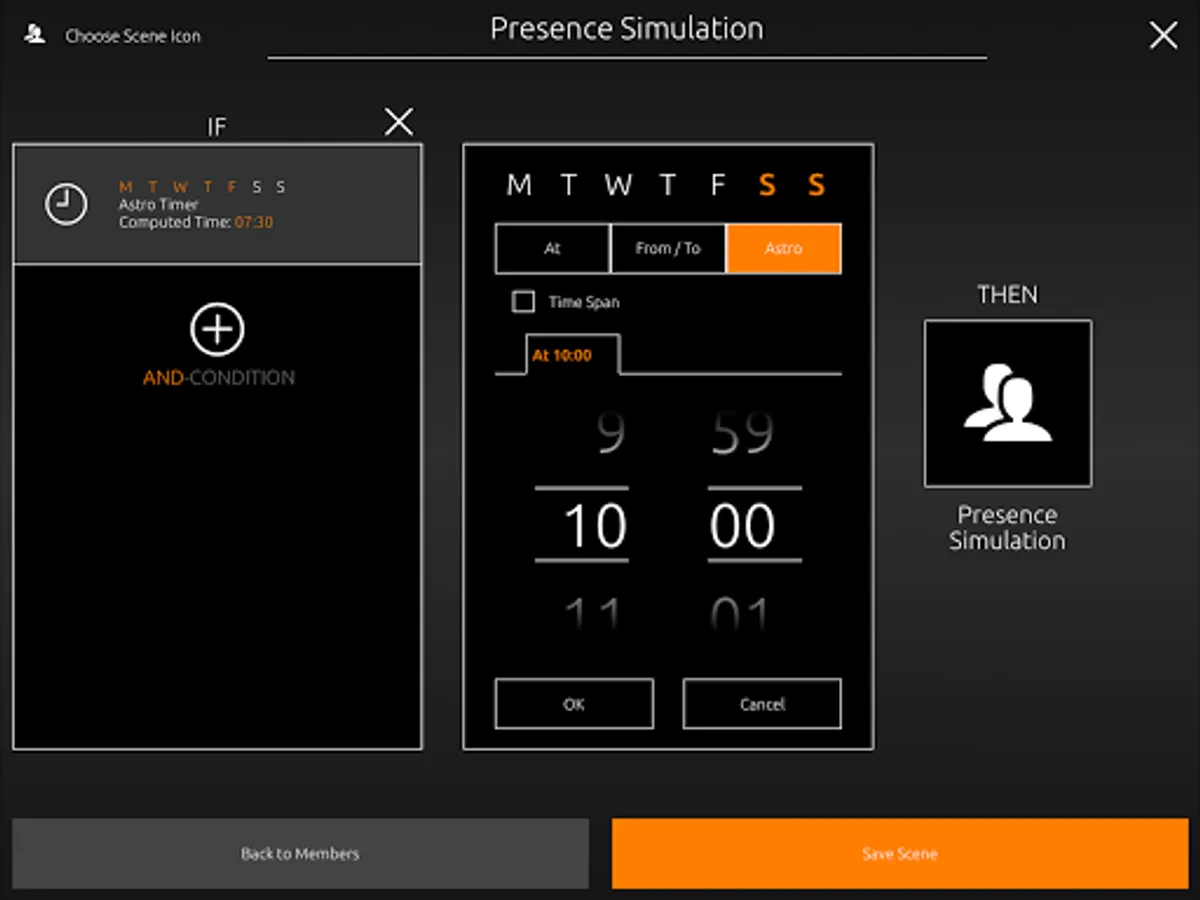This screenshot has height=900, width=1200.
Task: Open the Presence Simulation THEN action tile
Action: pyautogui.click(x=1008, y=403)
